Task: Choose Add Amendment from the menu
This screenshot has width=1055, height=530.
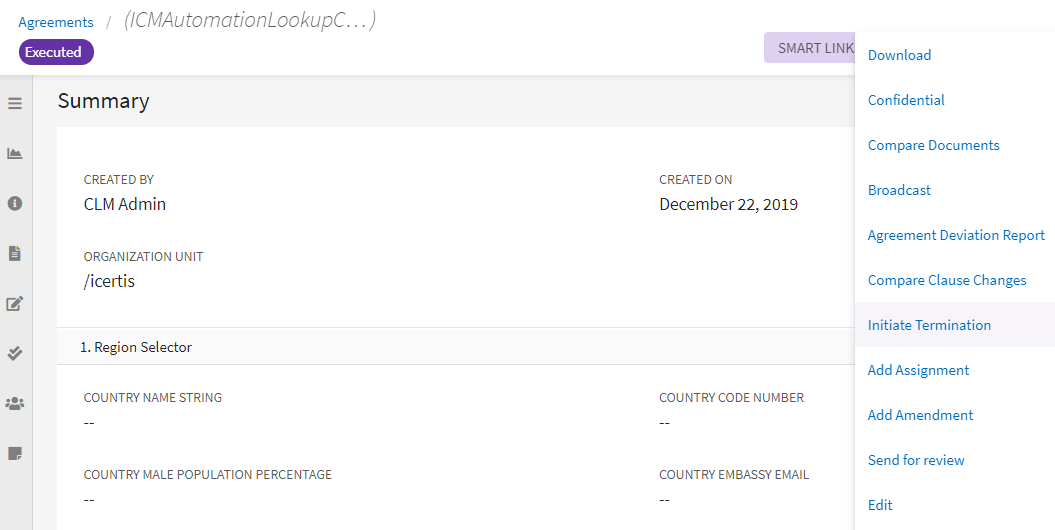Action: pos(920,415)
